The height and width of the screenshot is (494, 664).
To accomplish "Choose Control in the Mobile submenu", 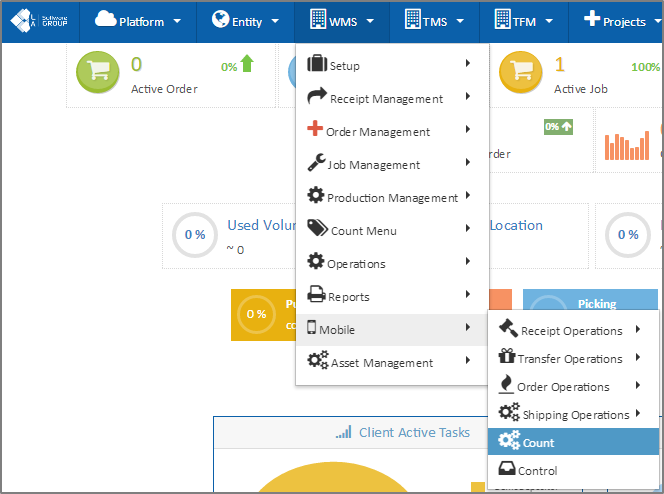I will 574,469.
